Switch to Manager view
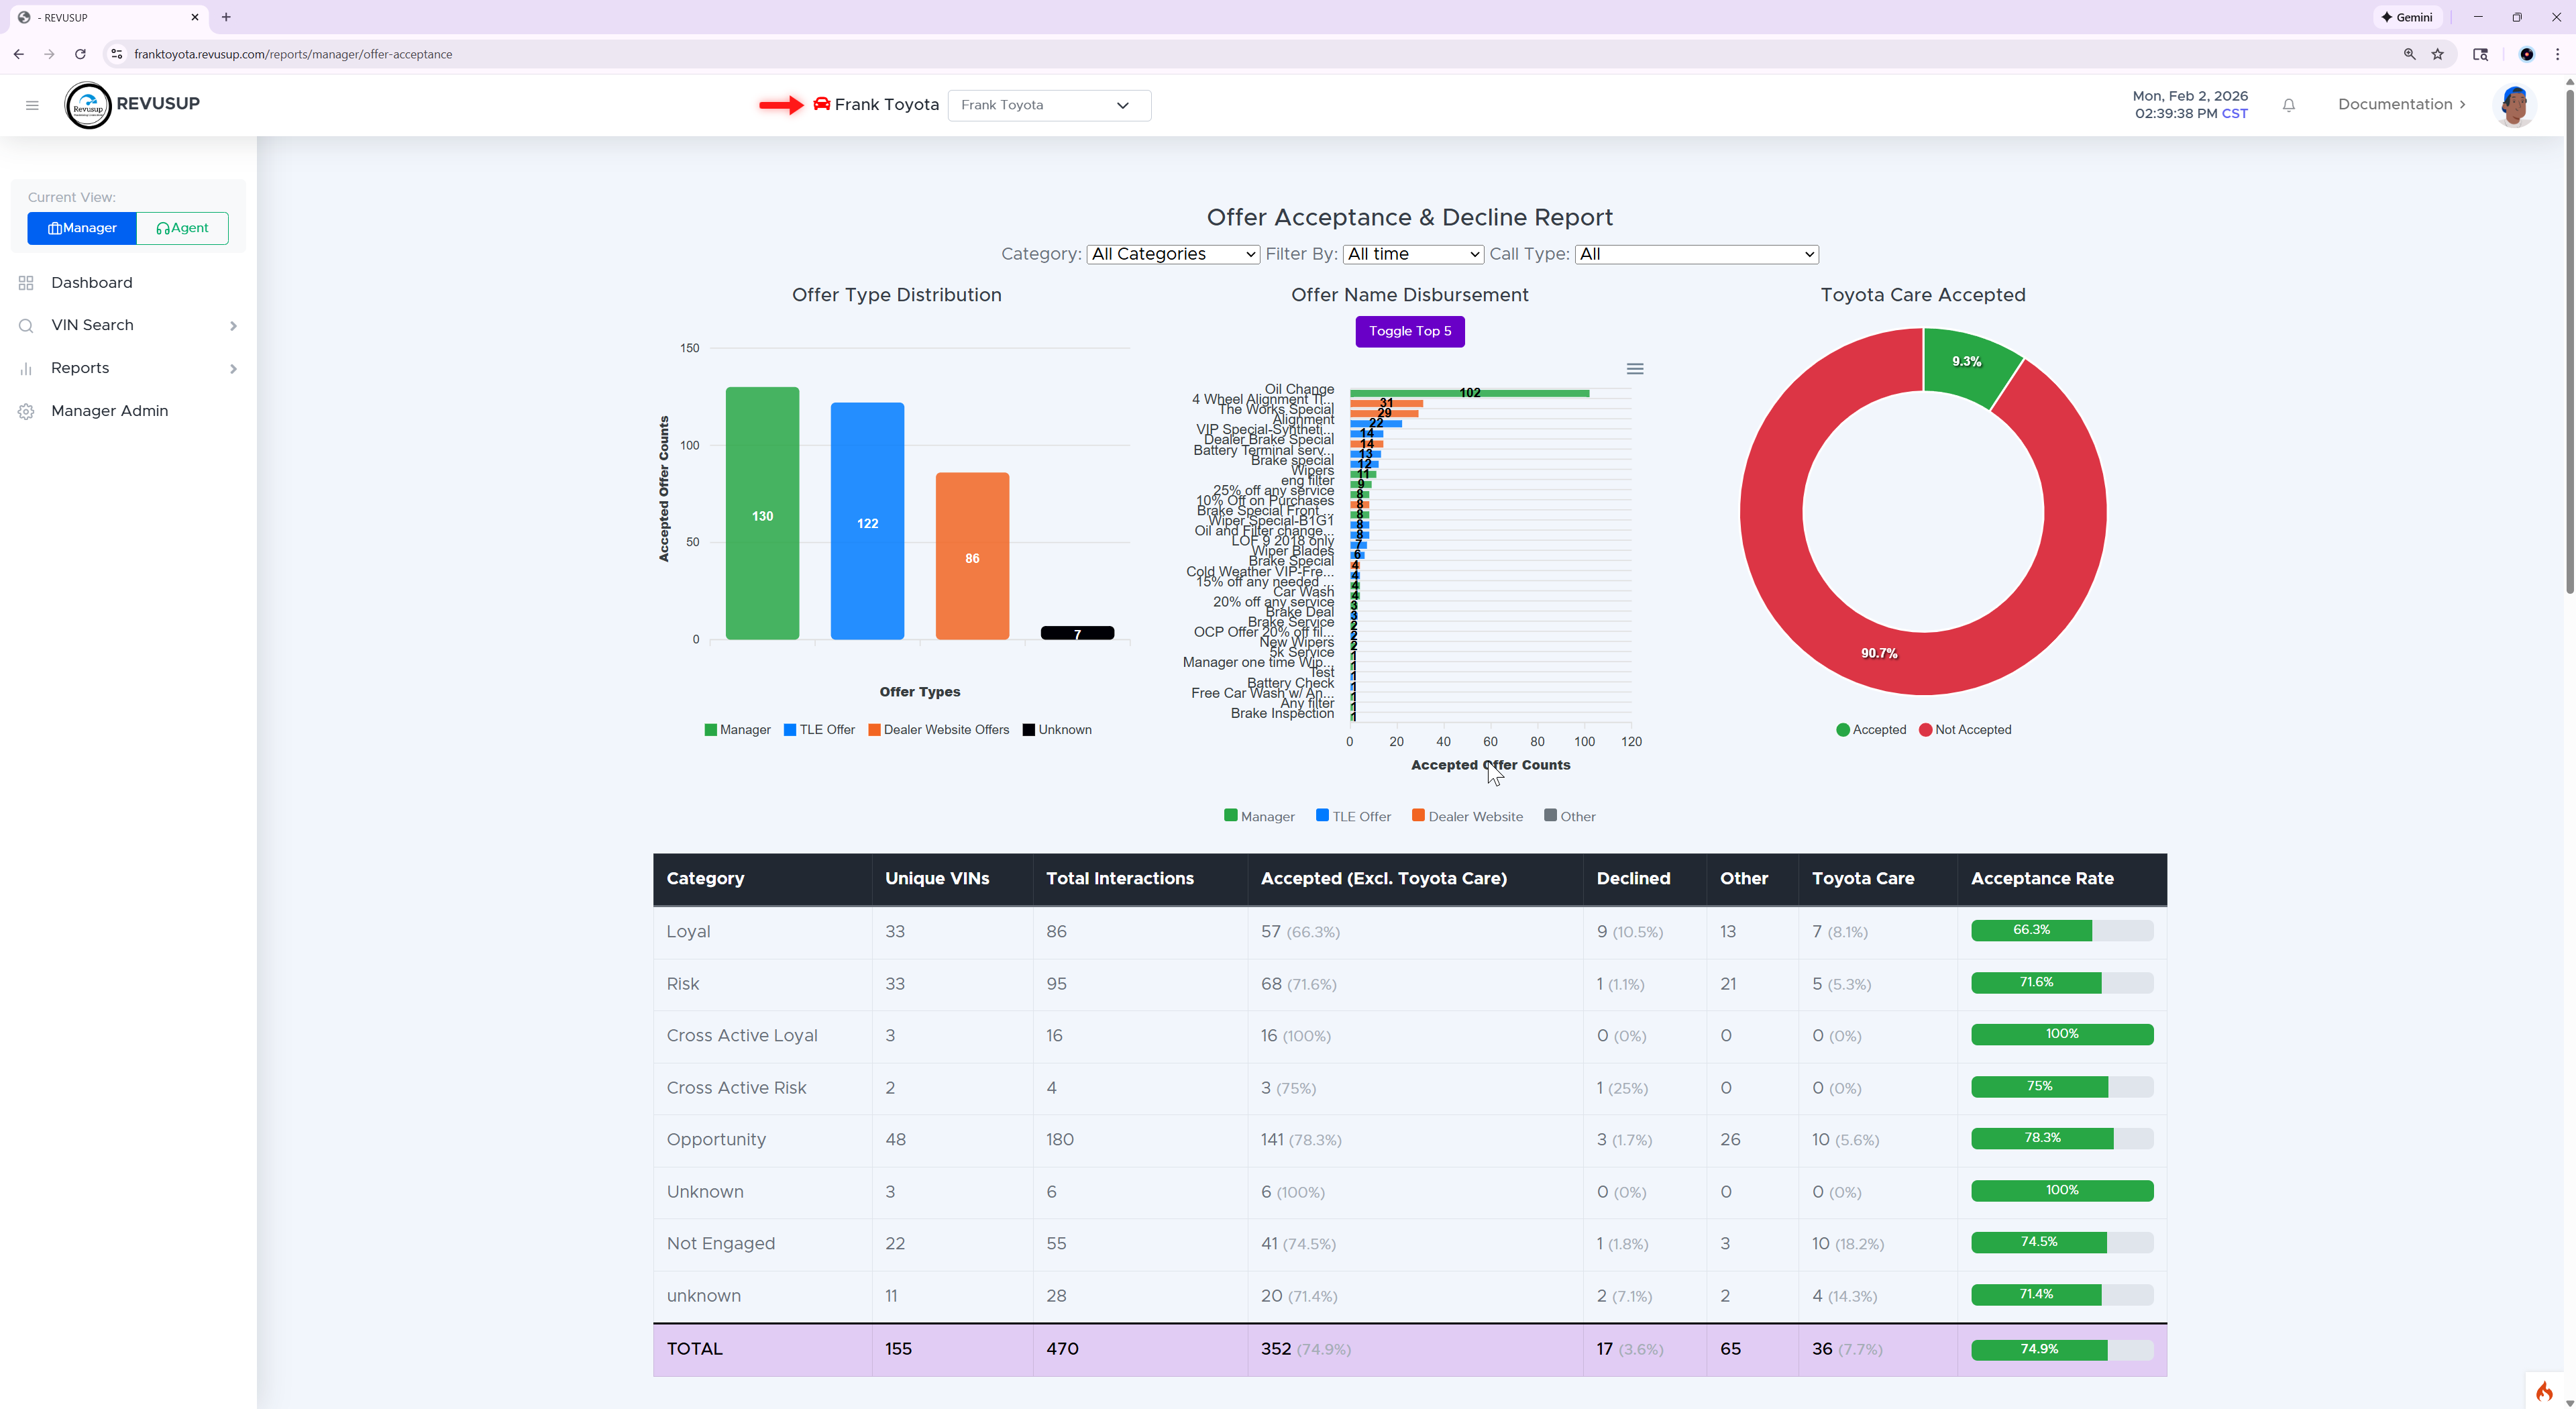This screenshot has width=2576, height=1409. pos(82,228)
